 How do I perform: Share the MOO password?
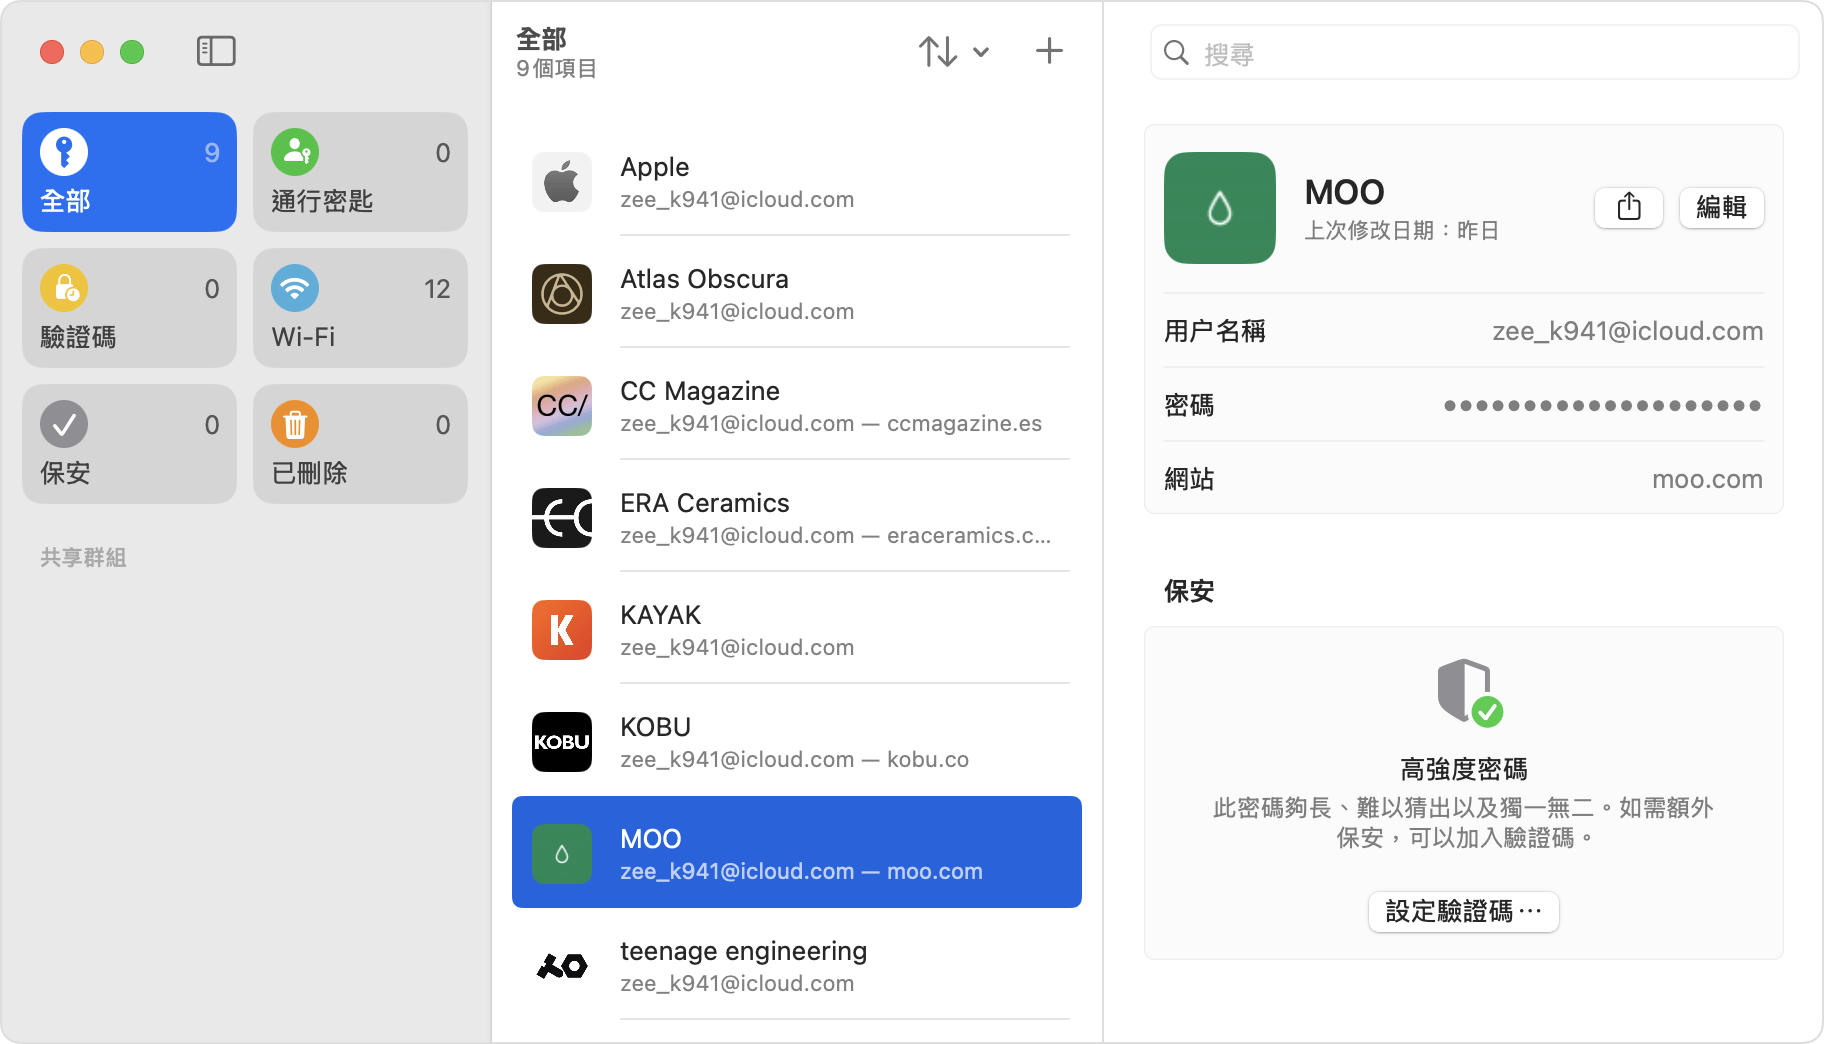pos(1629,207)
